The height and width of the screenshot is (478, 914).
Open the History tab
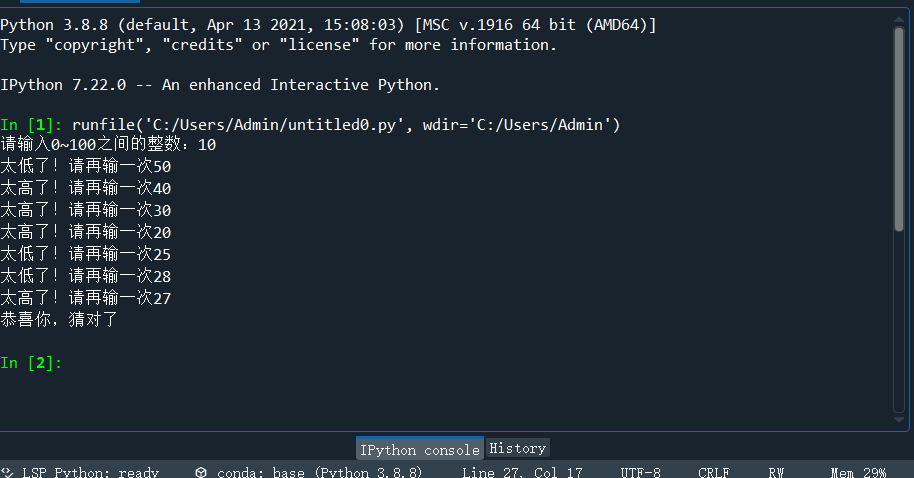tap(517, 448)
